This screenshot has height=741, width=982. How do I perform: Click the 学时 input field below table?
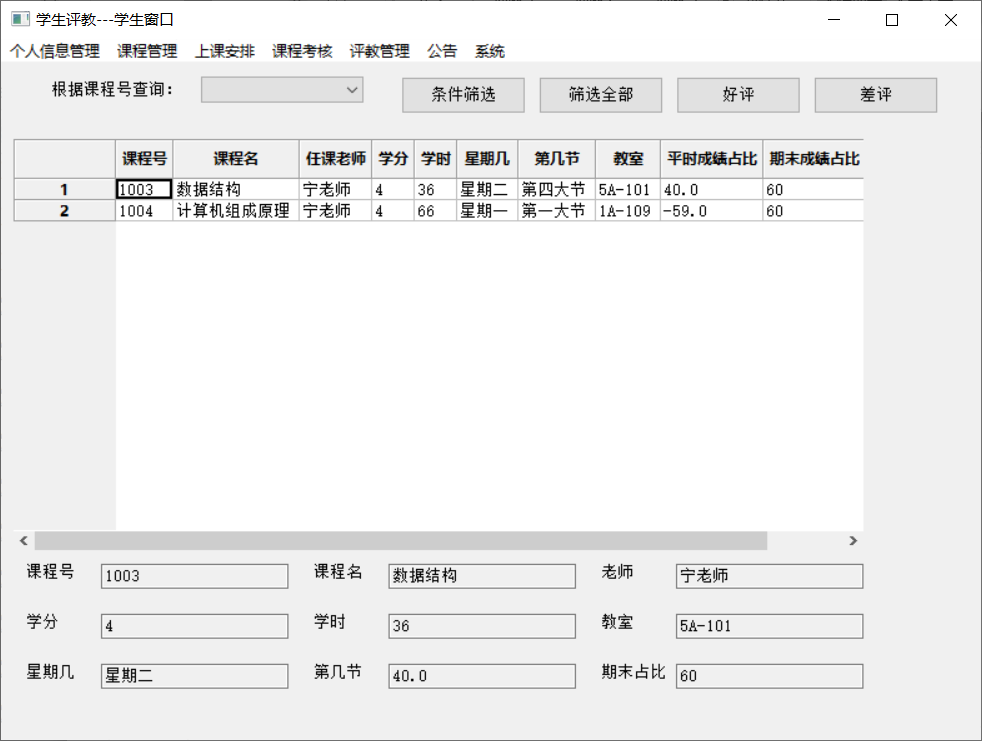482,626
